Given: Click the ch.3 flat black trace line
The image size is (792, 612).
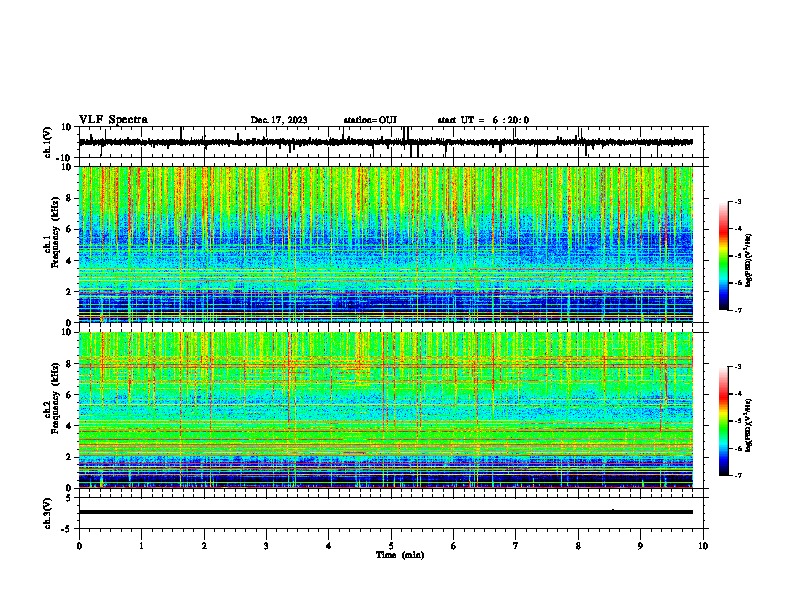Looking at the screenshot, I should pyautogui.click(x=385, y=512).
